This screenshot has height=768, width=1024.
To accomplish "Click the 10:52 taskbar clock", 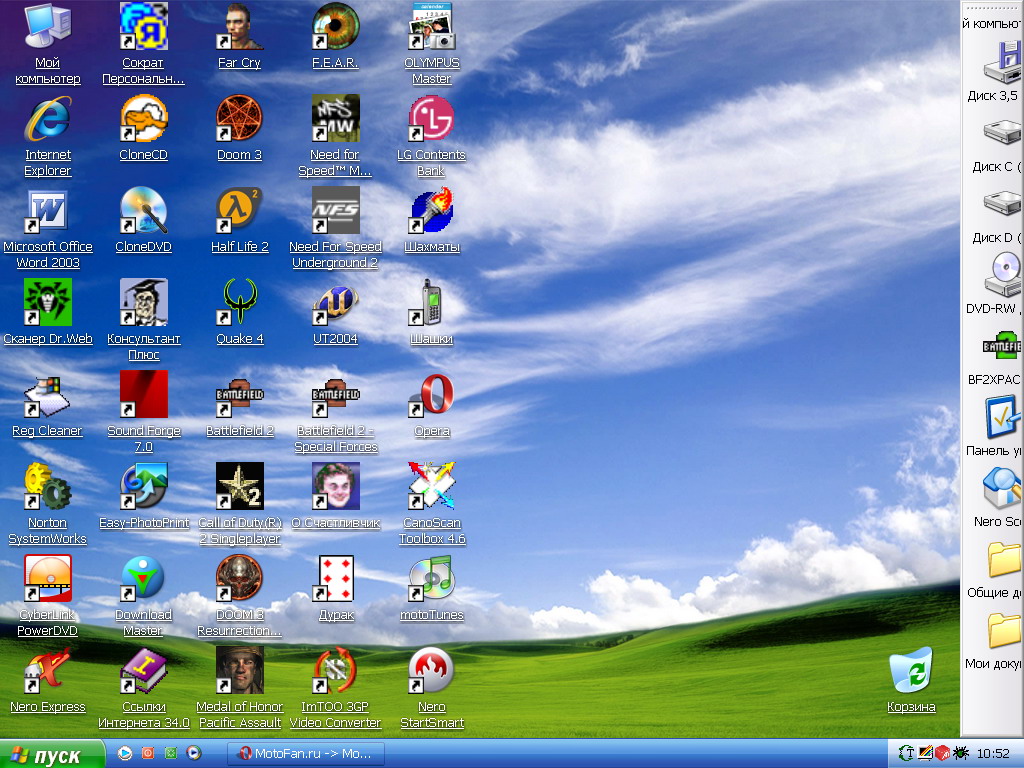I will click(993, 754).
